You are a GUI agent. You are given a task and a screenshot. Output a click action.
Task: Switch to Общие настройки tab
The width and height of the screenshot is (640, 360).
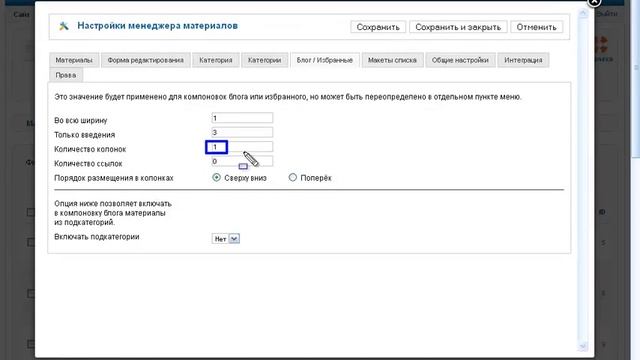[460, 60]
